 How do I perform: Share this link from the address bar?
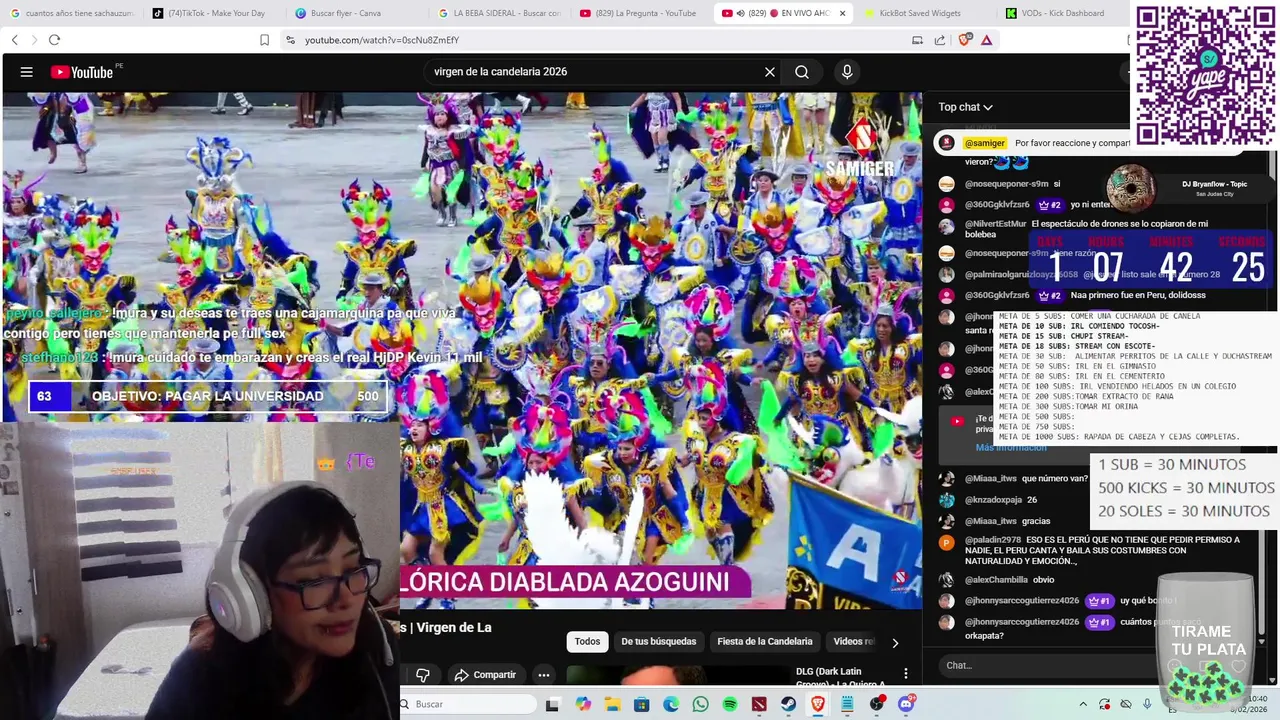point(940,40)
